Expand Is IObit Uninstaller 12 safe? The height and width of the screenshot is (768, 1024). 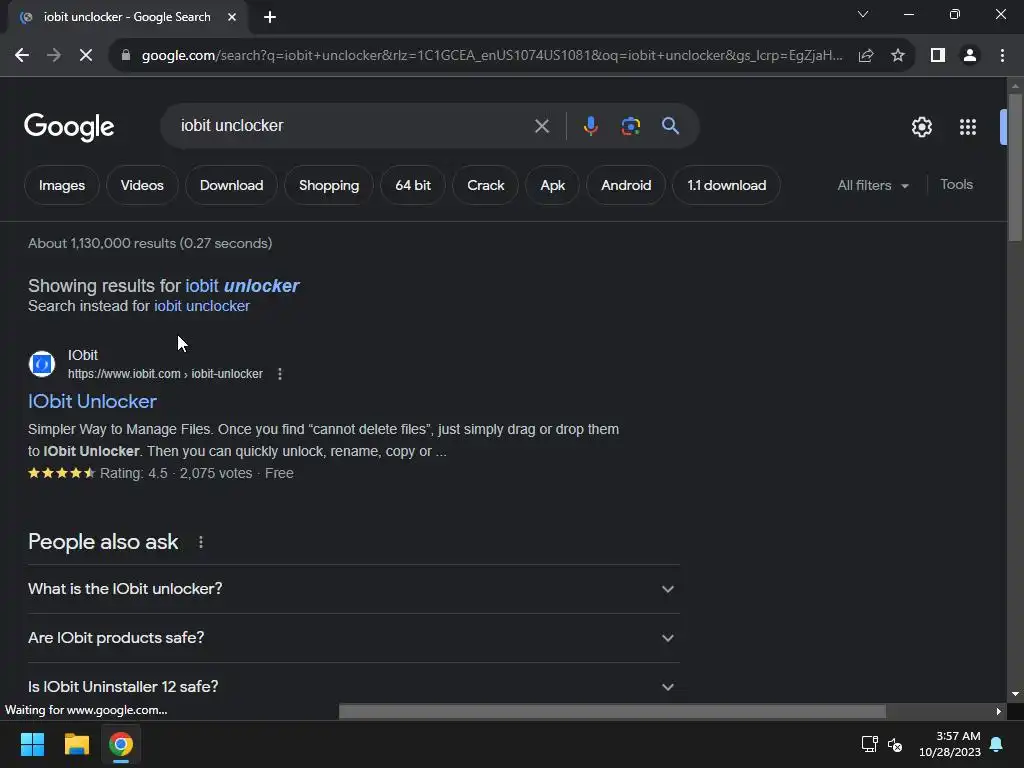[354, 686]
